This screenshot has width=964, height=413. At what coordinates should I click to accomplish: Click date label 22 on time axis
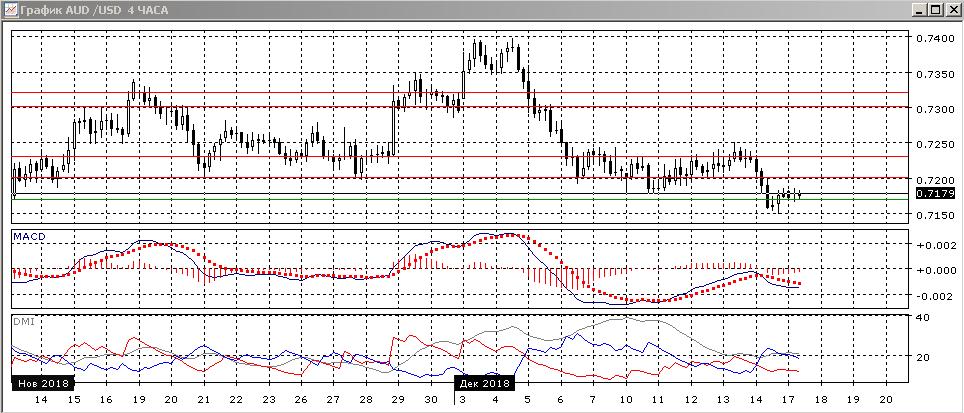point(235,399)
